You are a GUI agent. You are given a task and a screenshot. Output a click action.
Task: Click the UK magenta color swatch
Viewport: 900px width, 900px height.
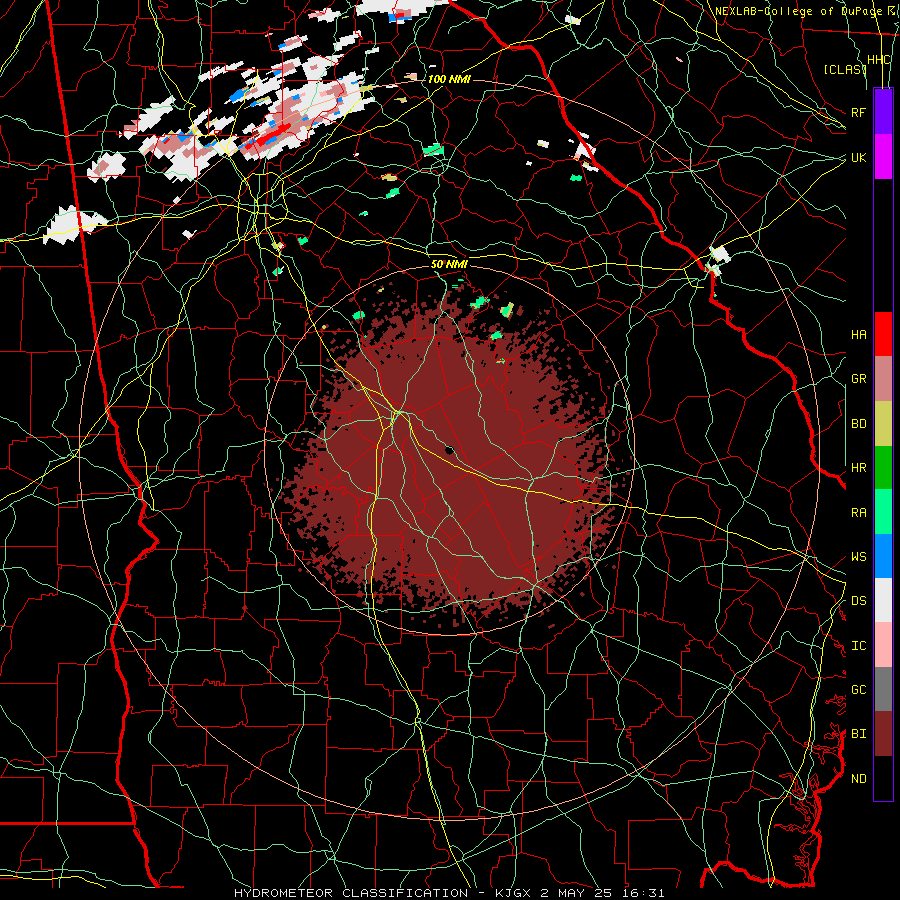click(883, 157)
